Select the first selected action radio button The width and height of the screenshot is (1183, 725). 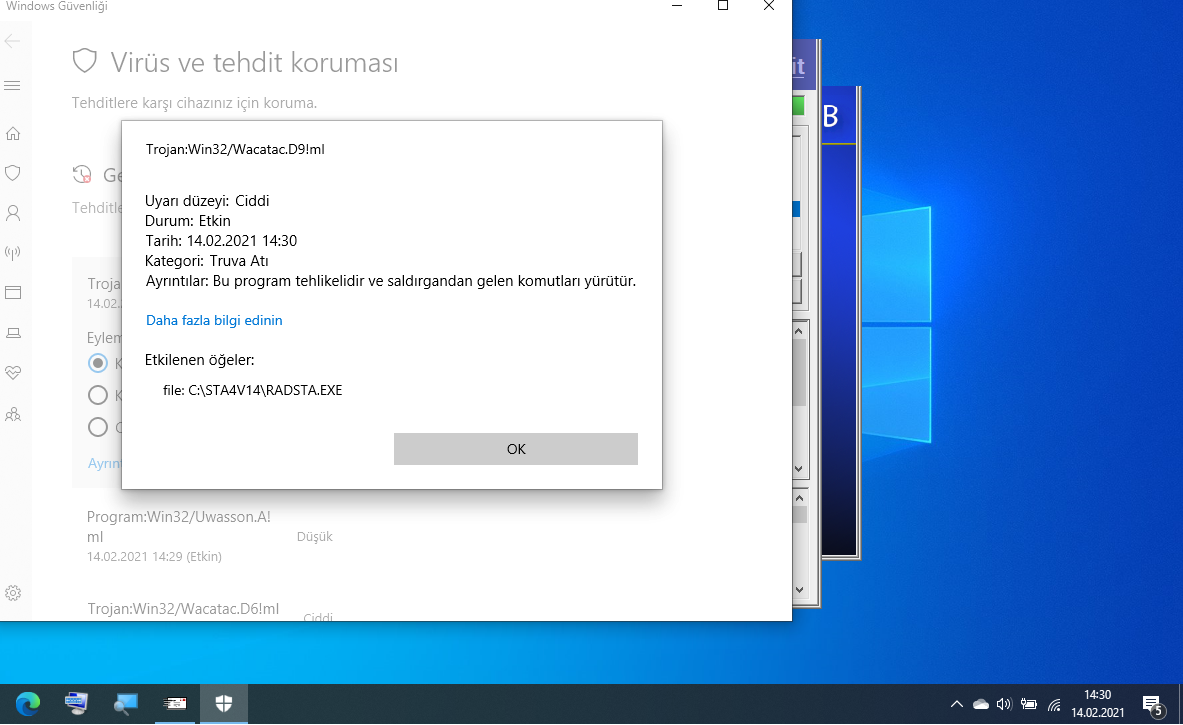point(98,363)
